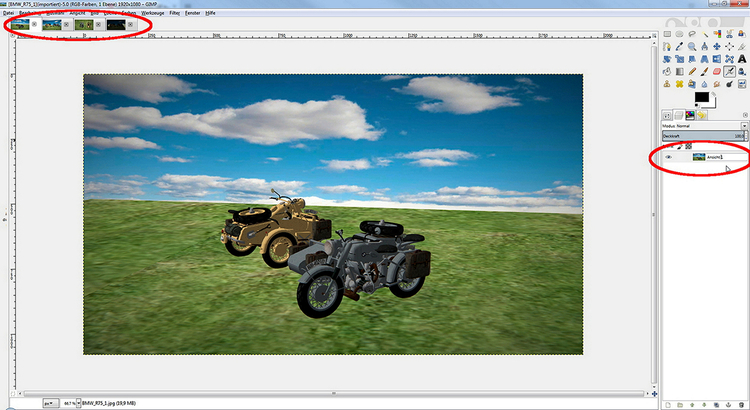The image size is (750, 410).
Task: Select the Smudge tool
Action: 717,84
